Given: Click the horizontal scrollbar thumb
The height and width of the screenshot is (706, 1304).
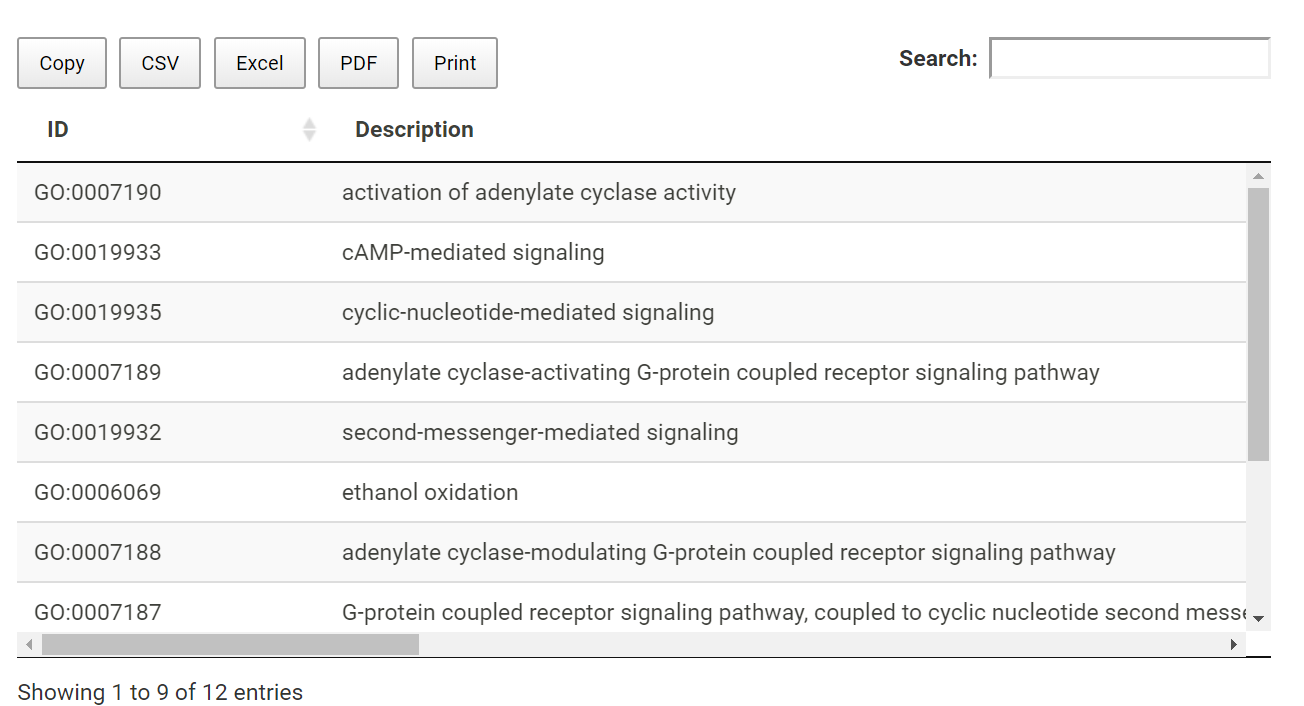Looking at the screenshot, I should coord(230,645).
